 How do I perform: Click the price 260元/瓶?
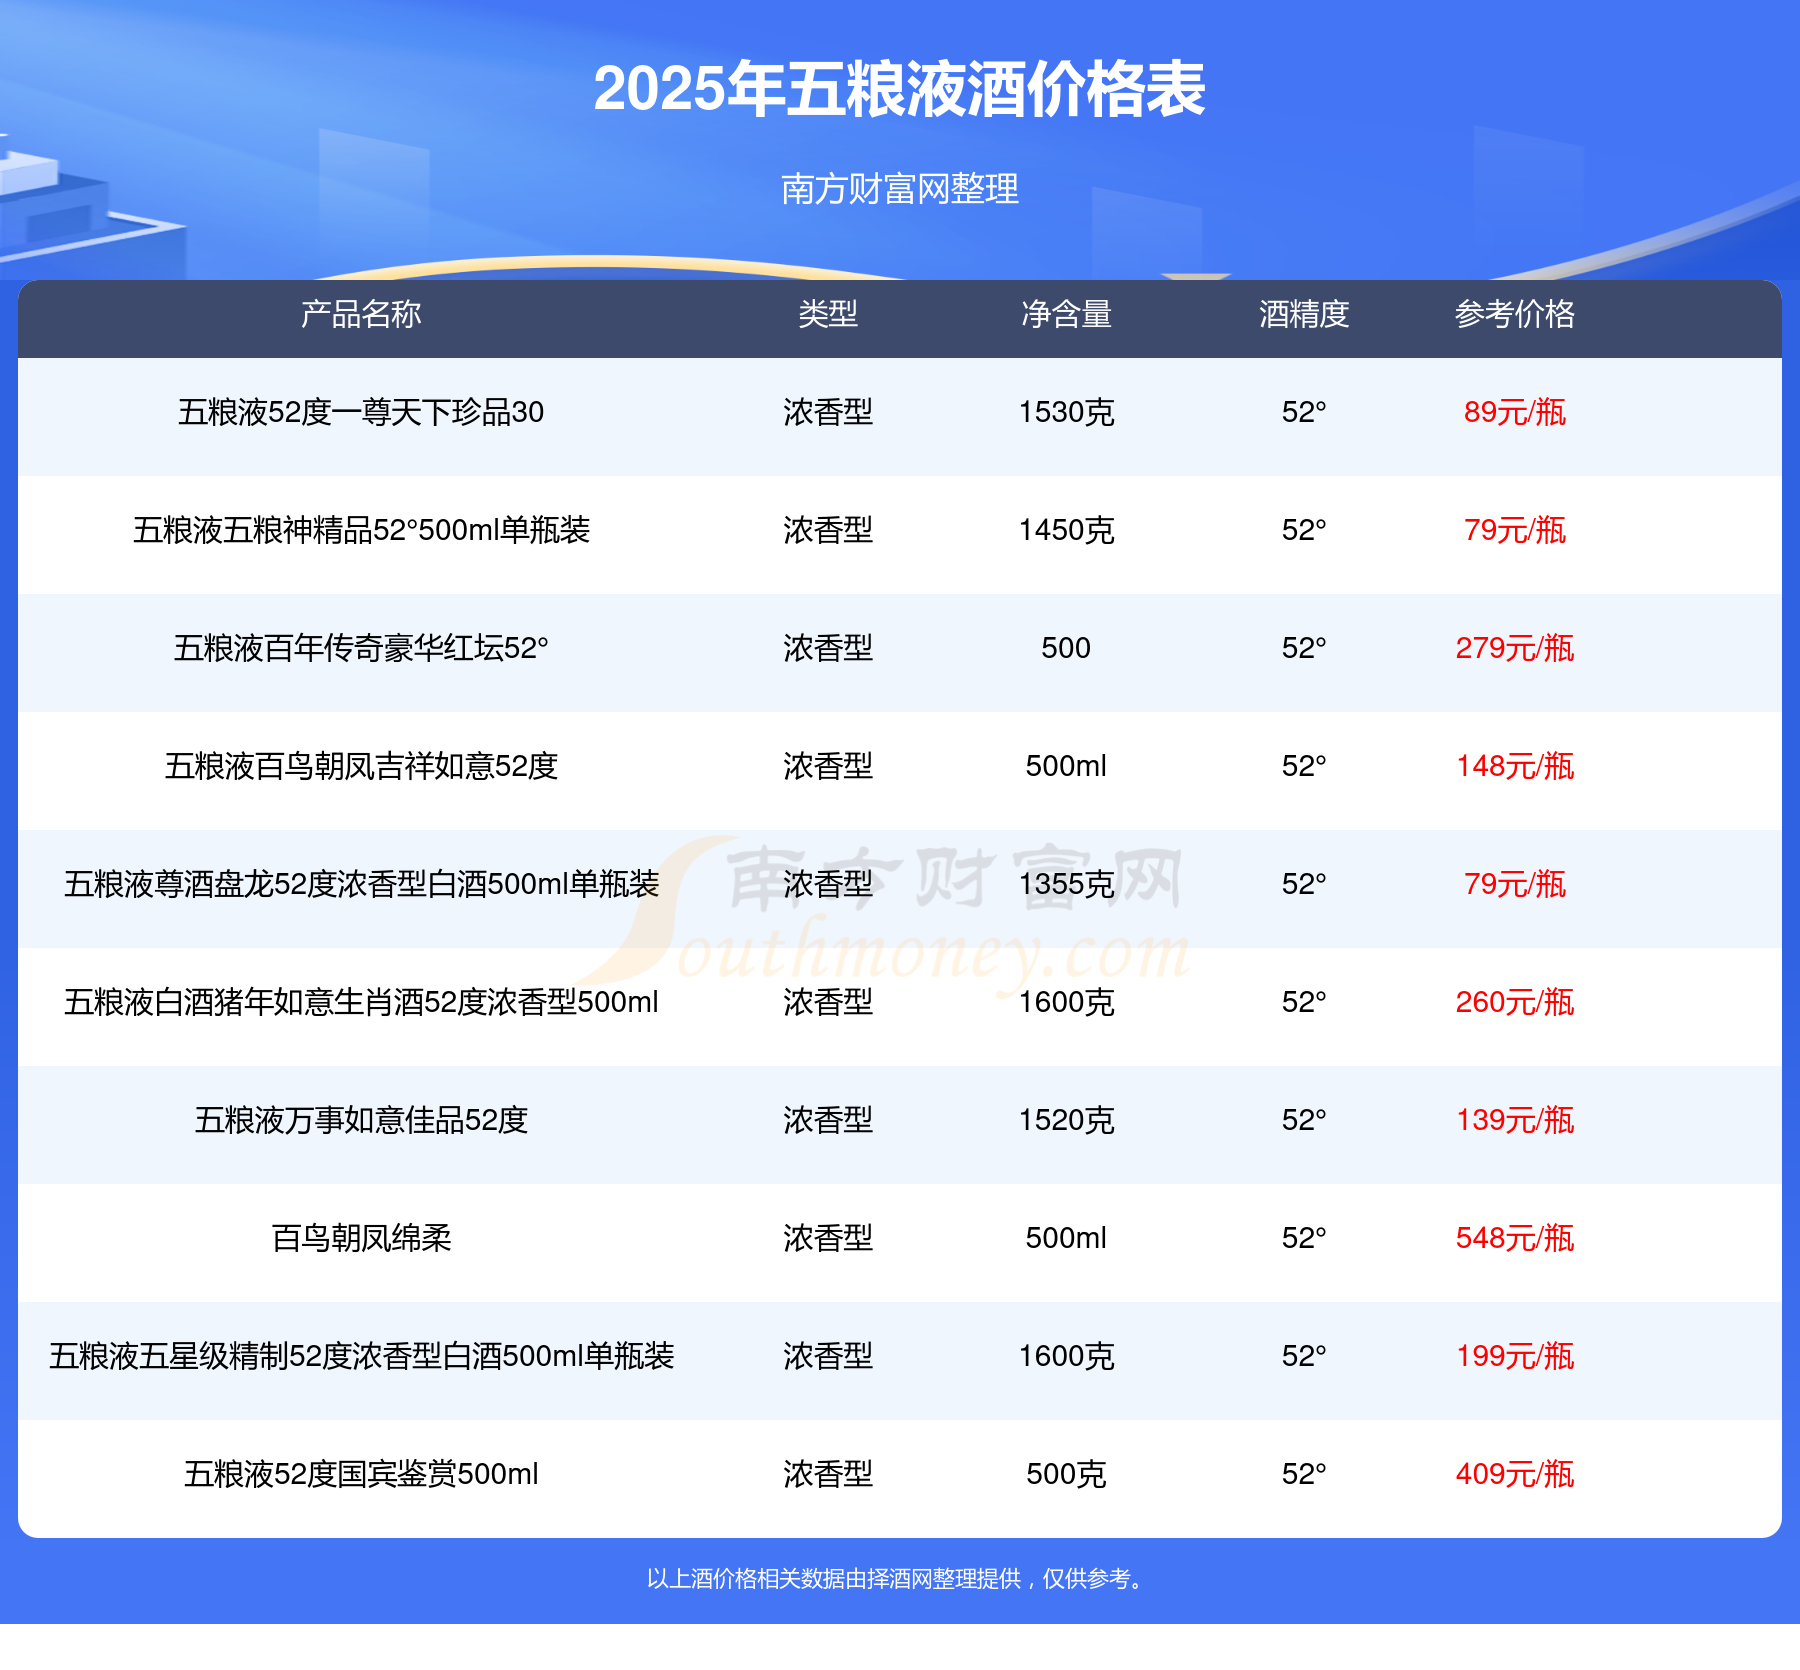1515,1002
